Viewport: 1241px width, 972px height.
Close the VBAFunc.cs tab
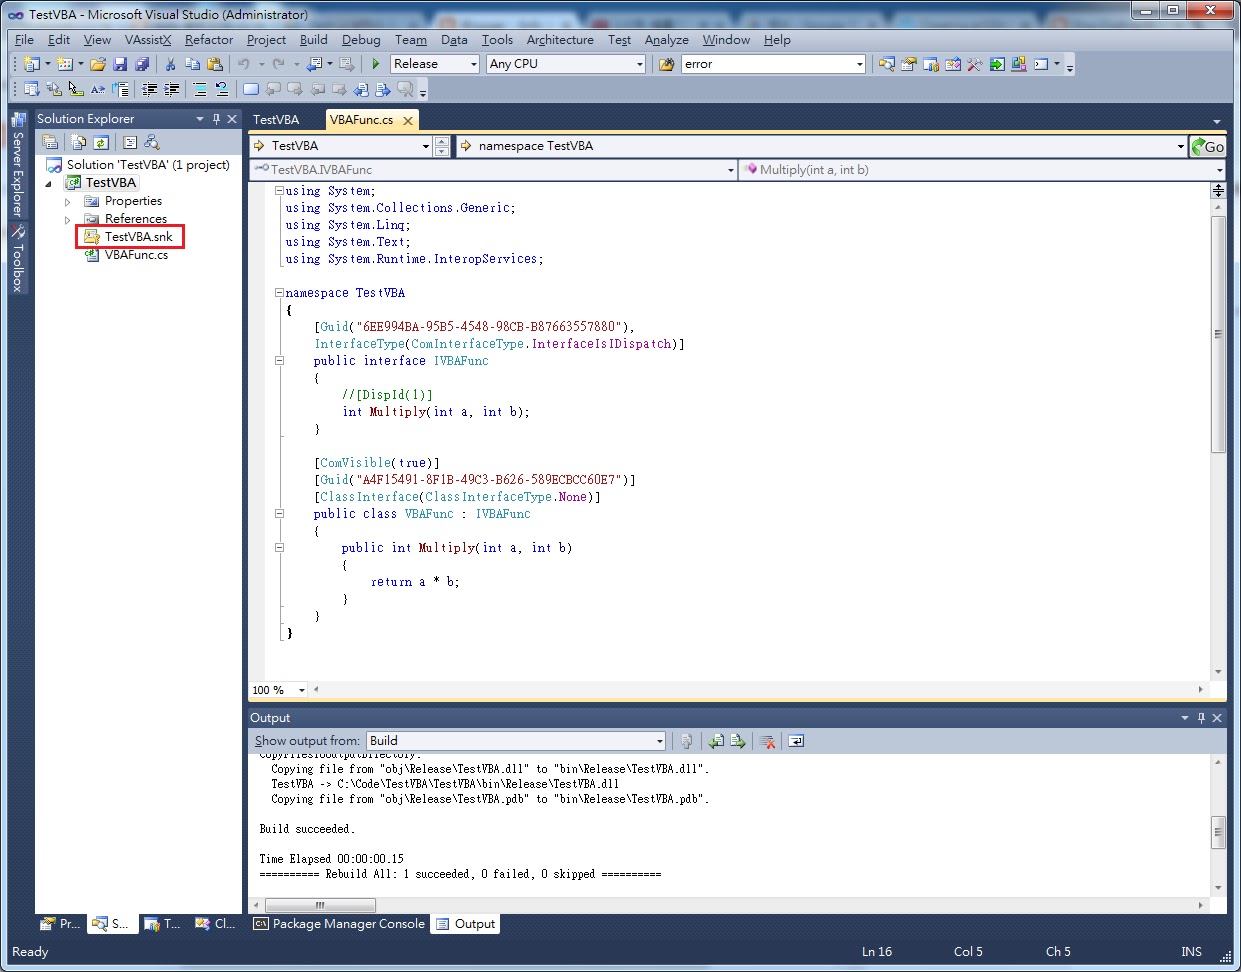point(407,120)
